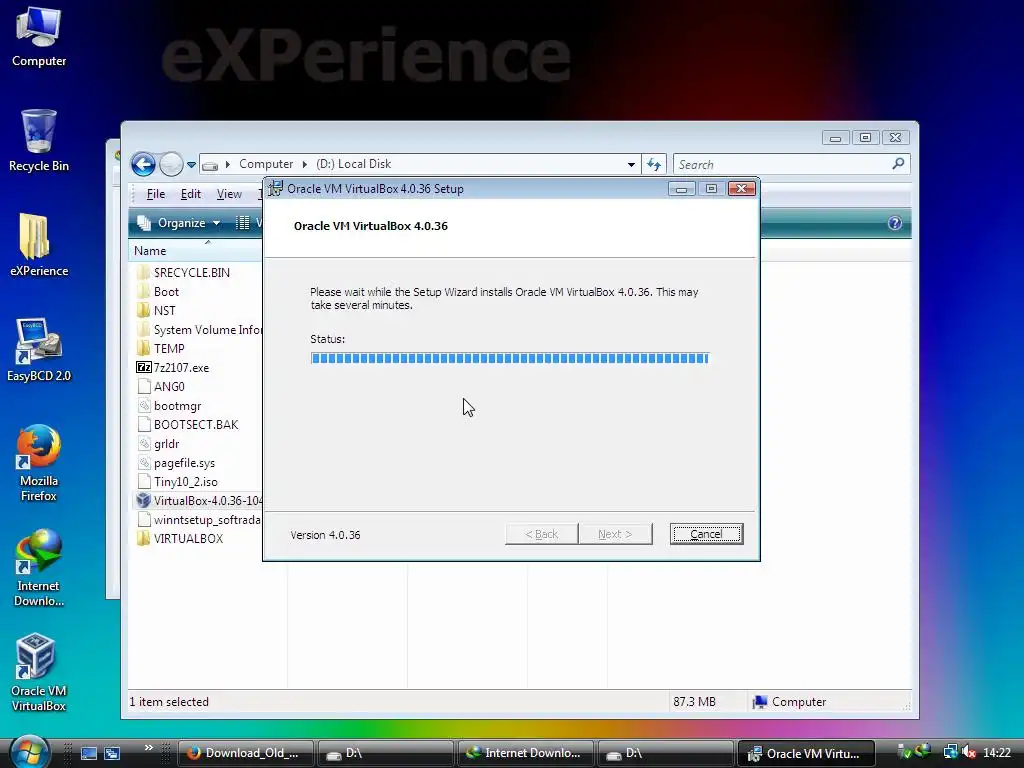Click the disabled Back button in setup

coord(541,534)
